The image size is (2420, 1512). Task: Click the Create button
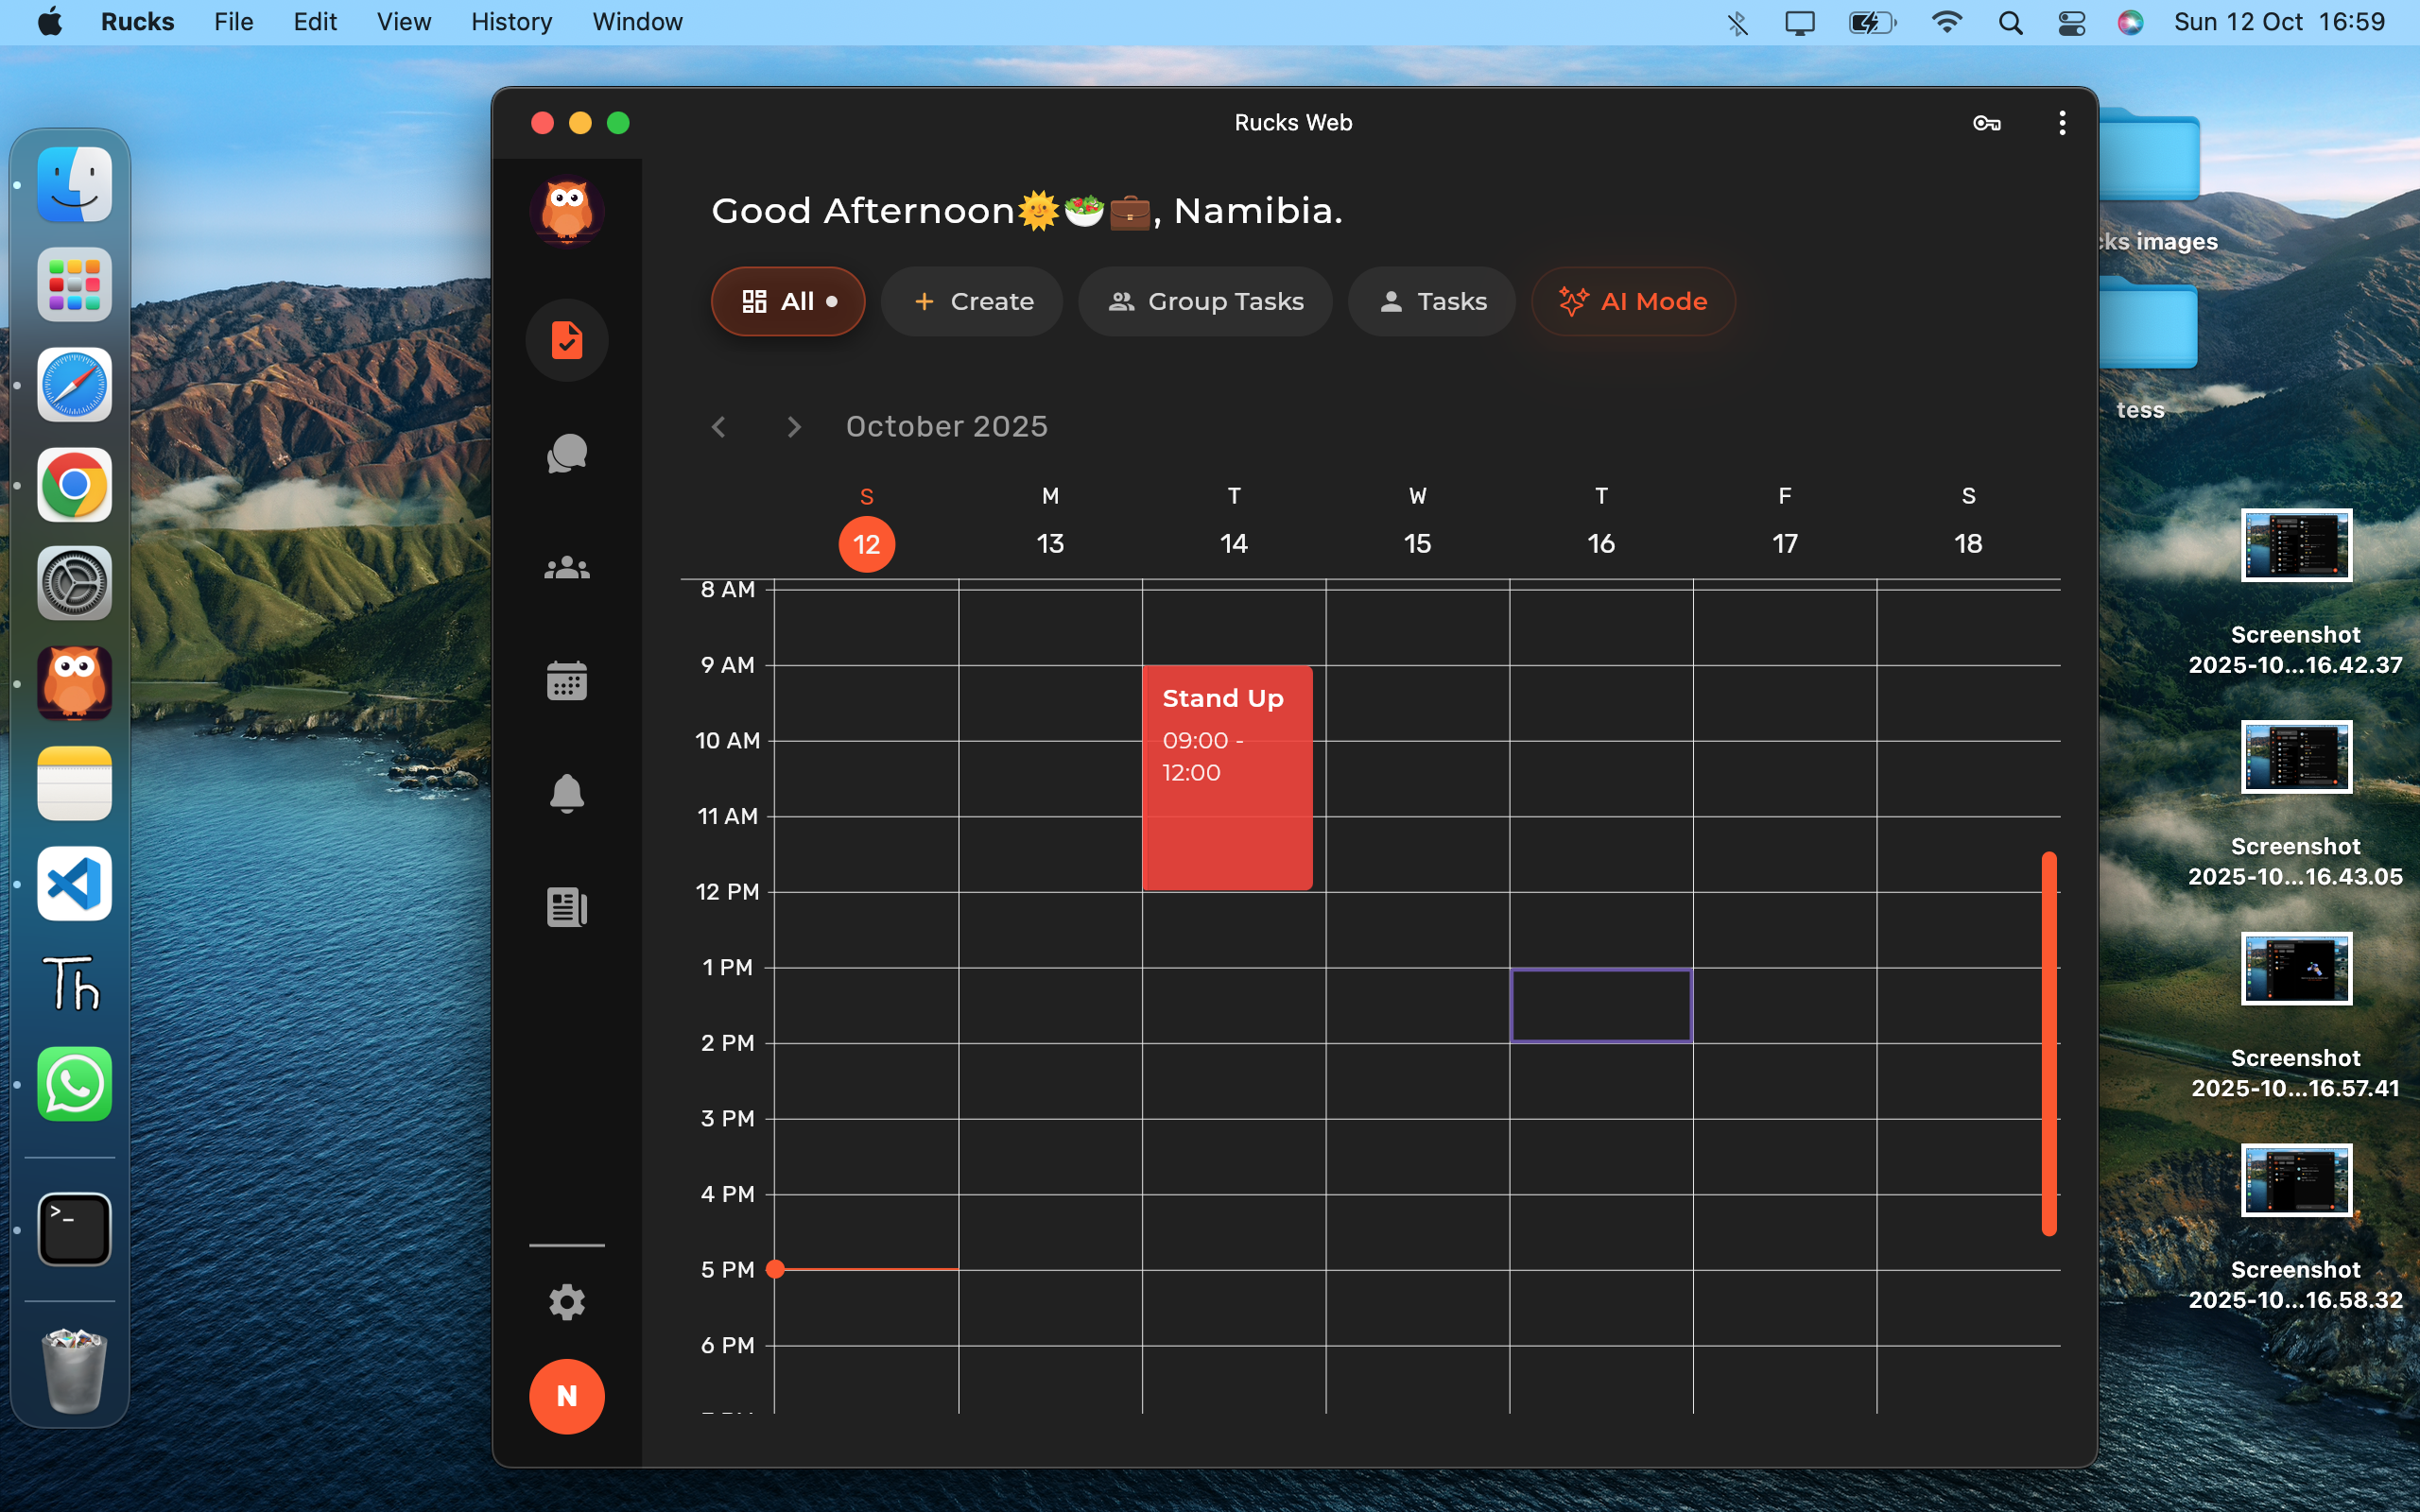(972, 301)
